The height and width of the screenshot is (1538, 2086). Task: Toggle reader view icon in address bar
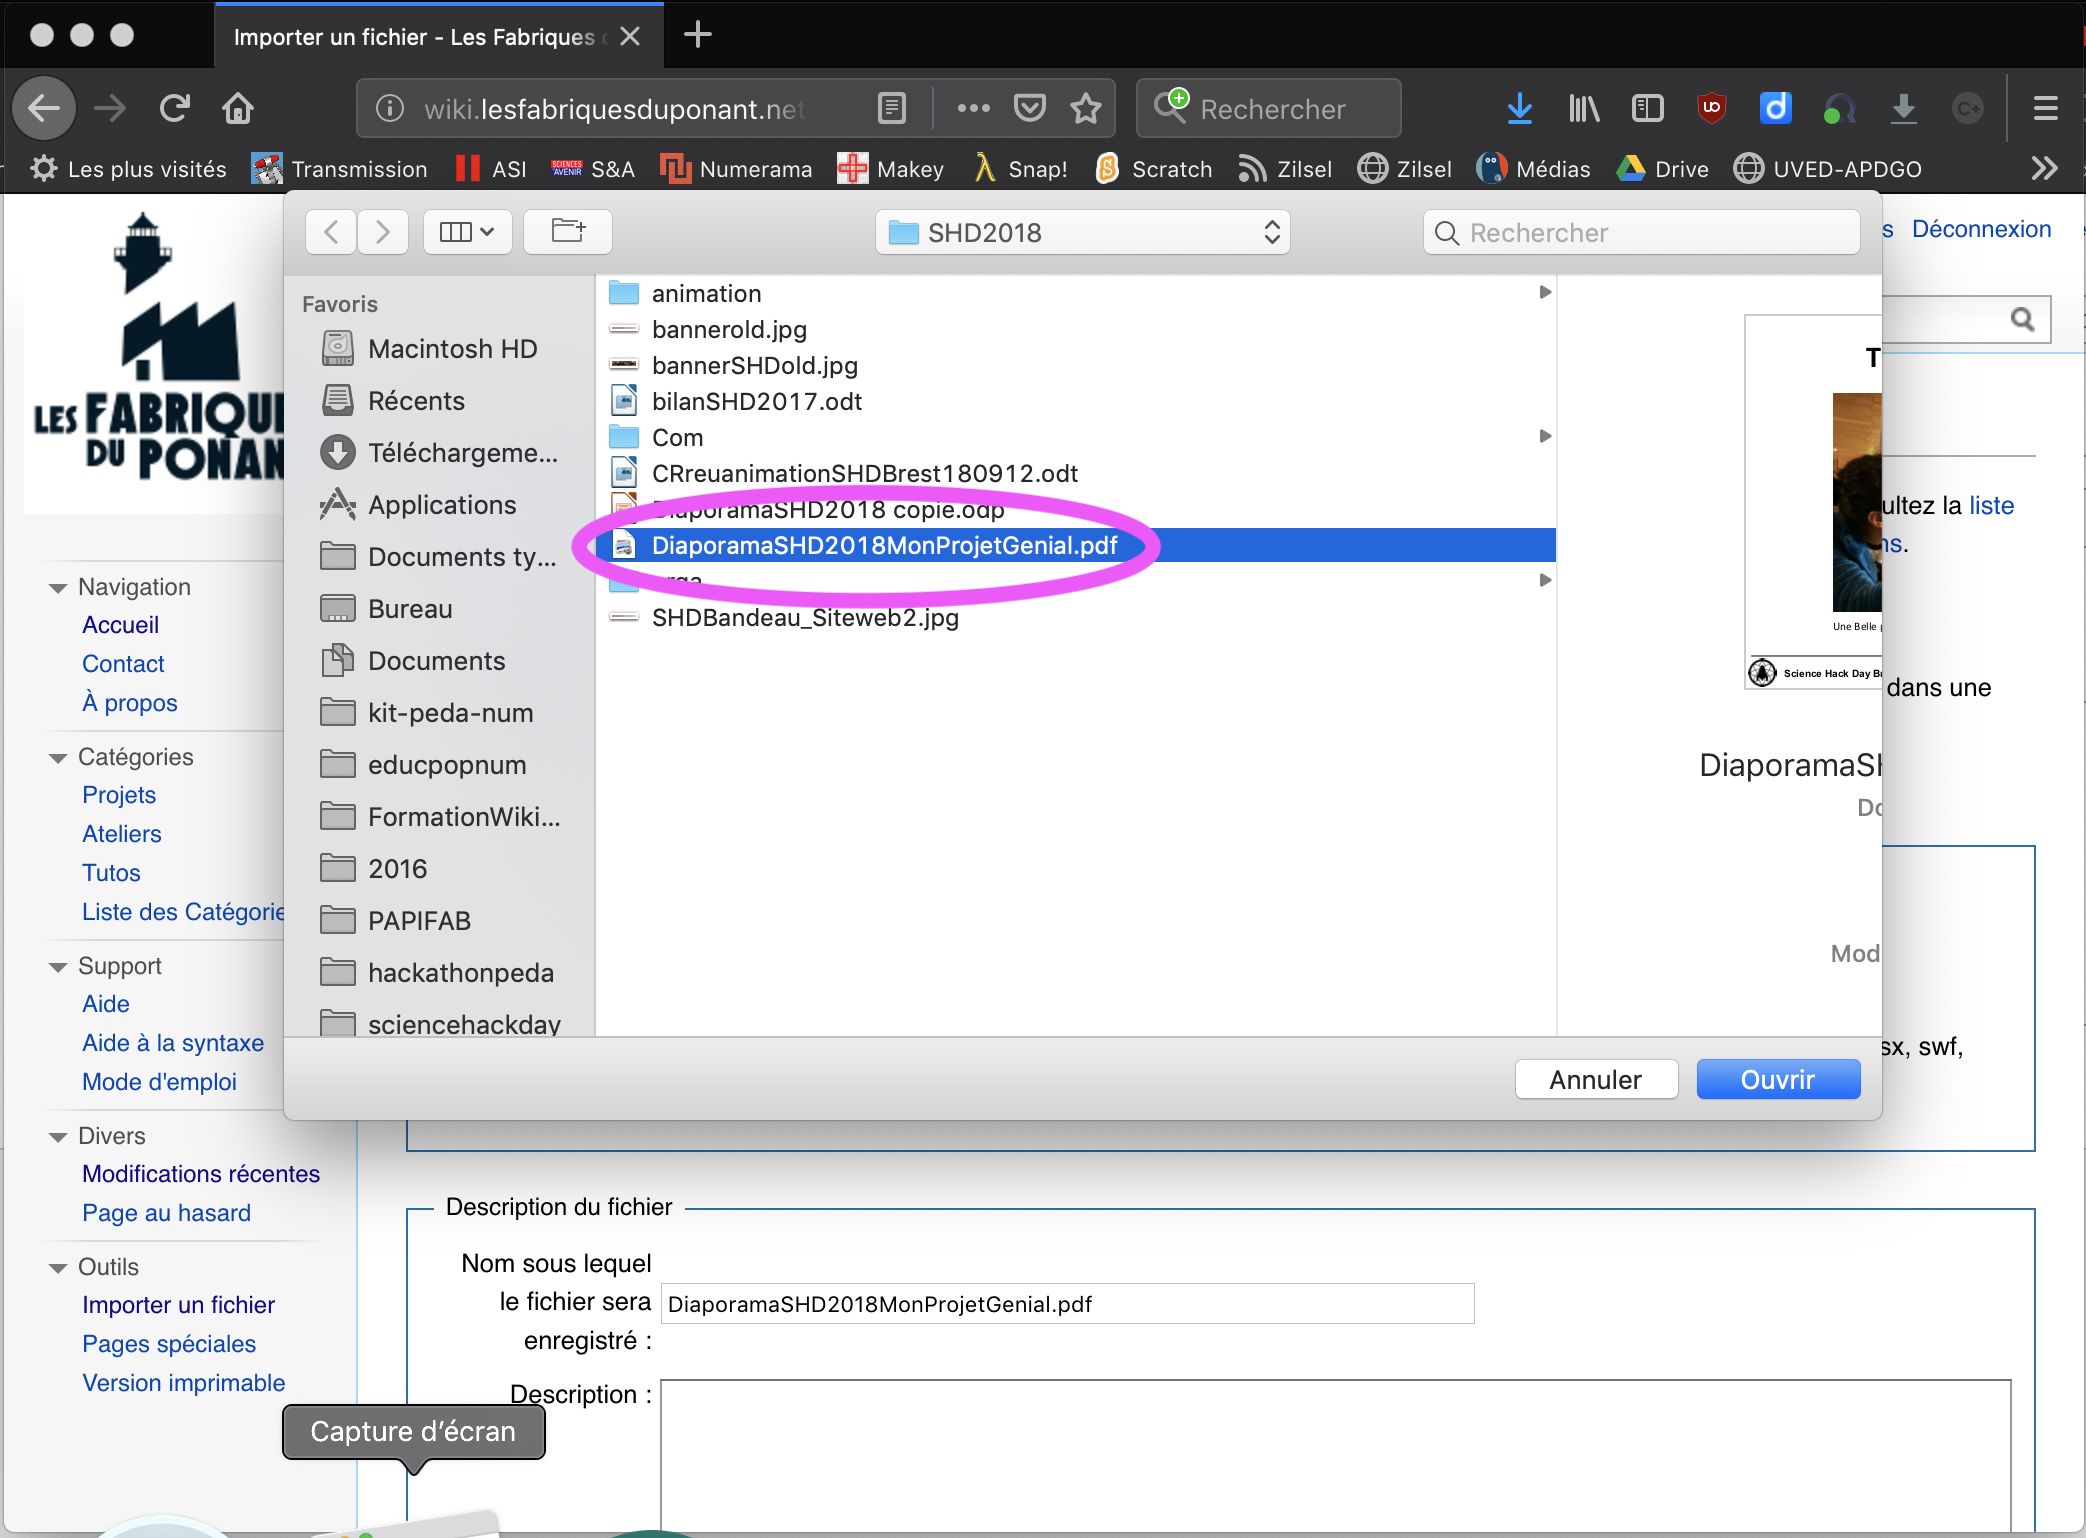click(x=891, y=108)
